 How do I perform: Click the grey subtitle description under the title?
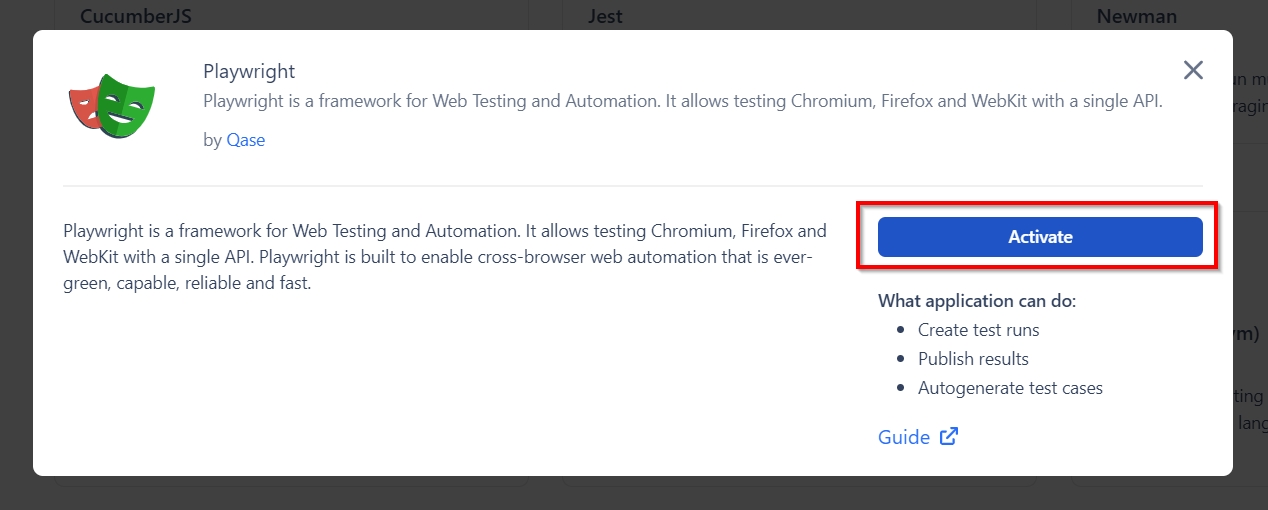pyautogui.click(x=682, y=102)
